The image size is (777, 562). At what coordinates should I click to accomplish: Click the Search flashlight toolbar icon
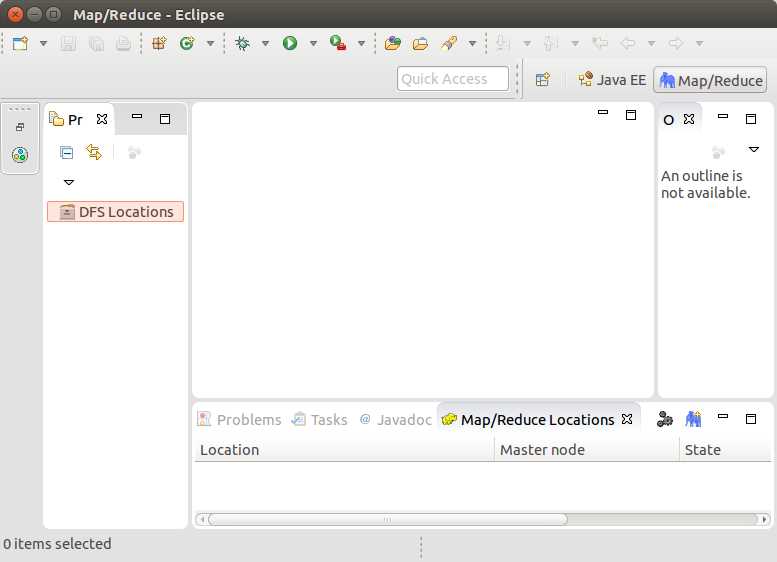[449, 44]
